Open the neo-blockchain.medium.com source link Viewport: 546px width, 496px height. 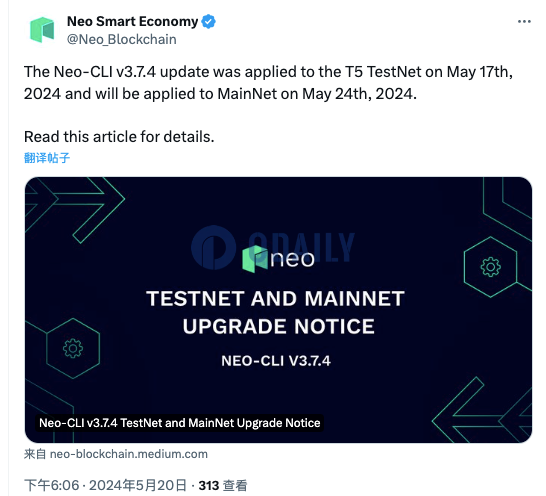tap(129, 454)
